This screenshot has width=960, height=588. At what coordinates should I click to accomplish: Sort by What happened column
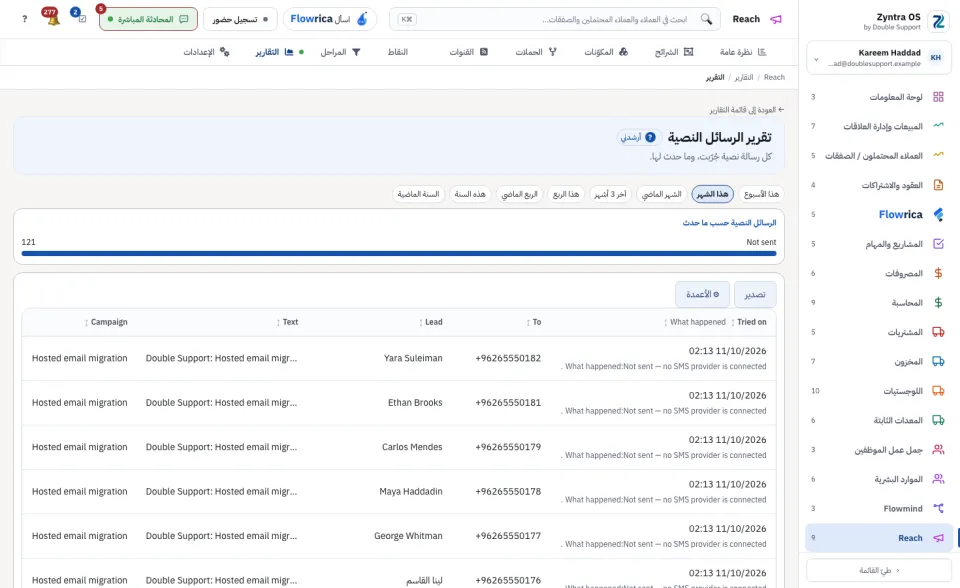[694, 322]
